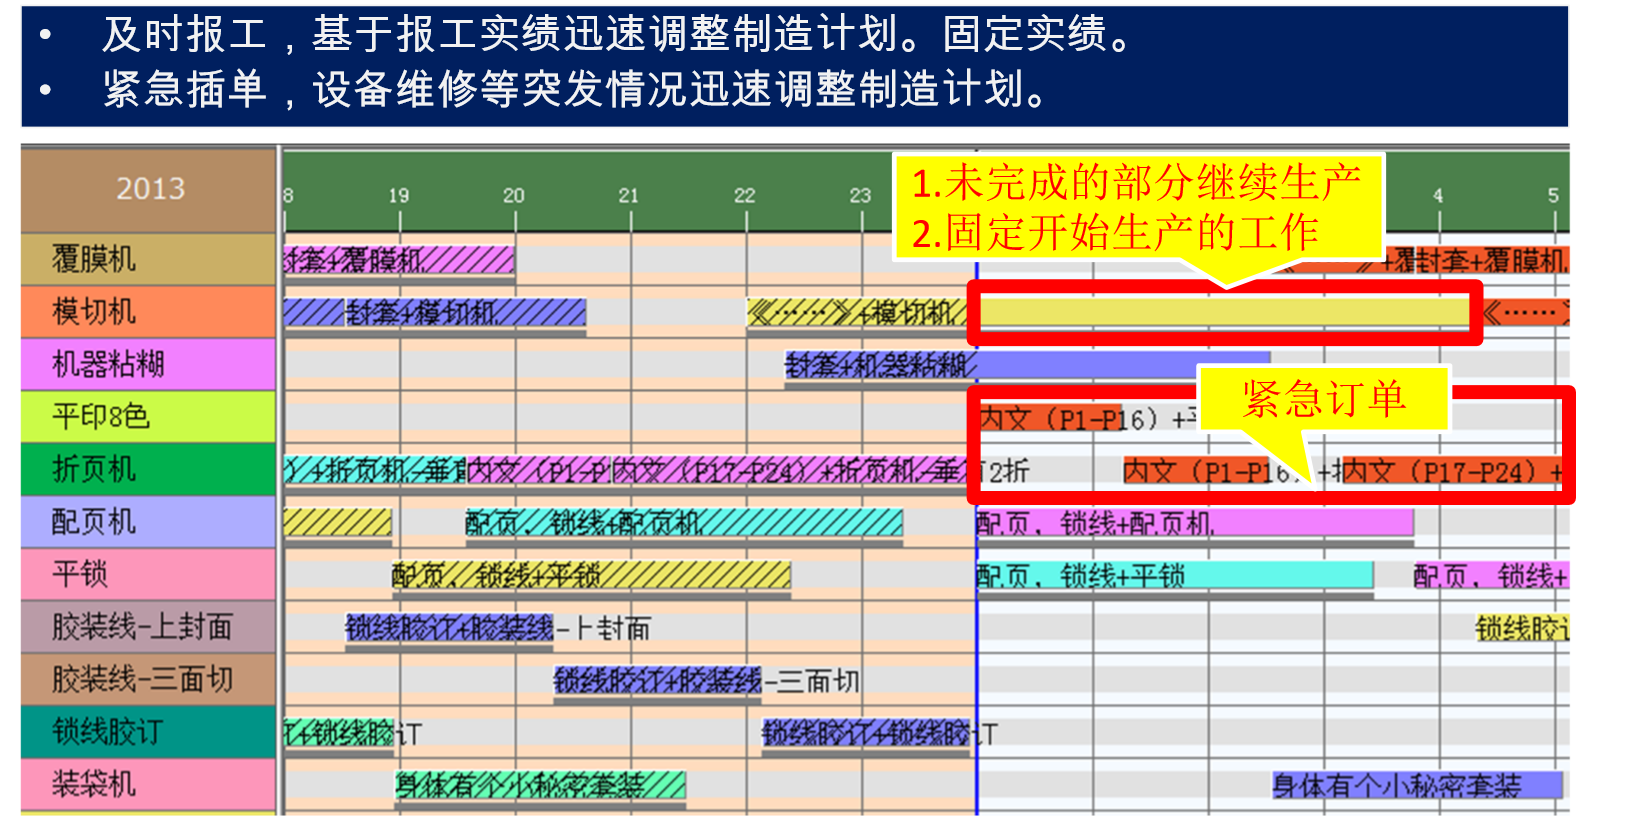Click the 配页机 row header

pos(148,522)
